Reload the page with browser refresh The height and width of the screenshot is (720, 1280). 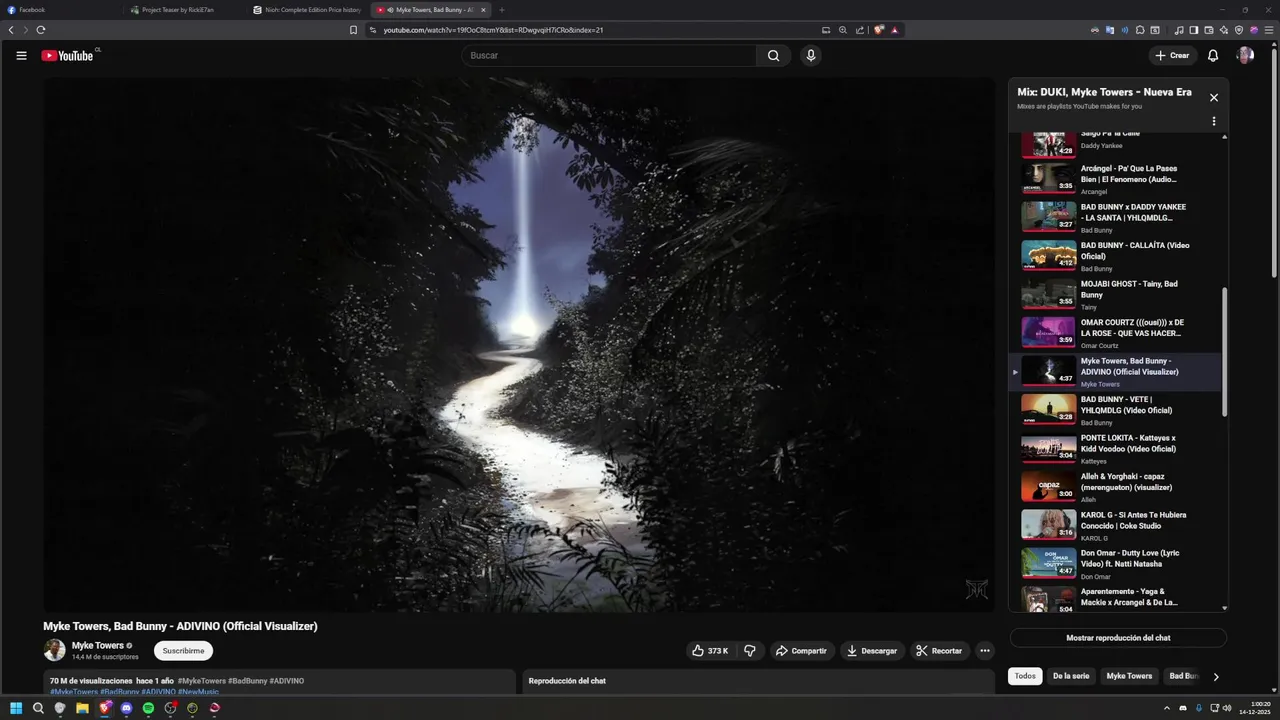40,30
